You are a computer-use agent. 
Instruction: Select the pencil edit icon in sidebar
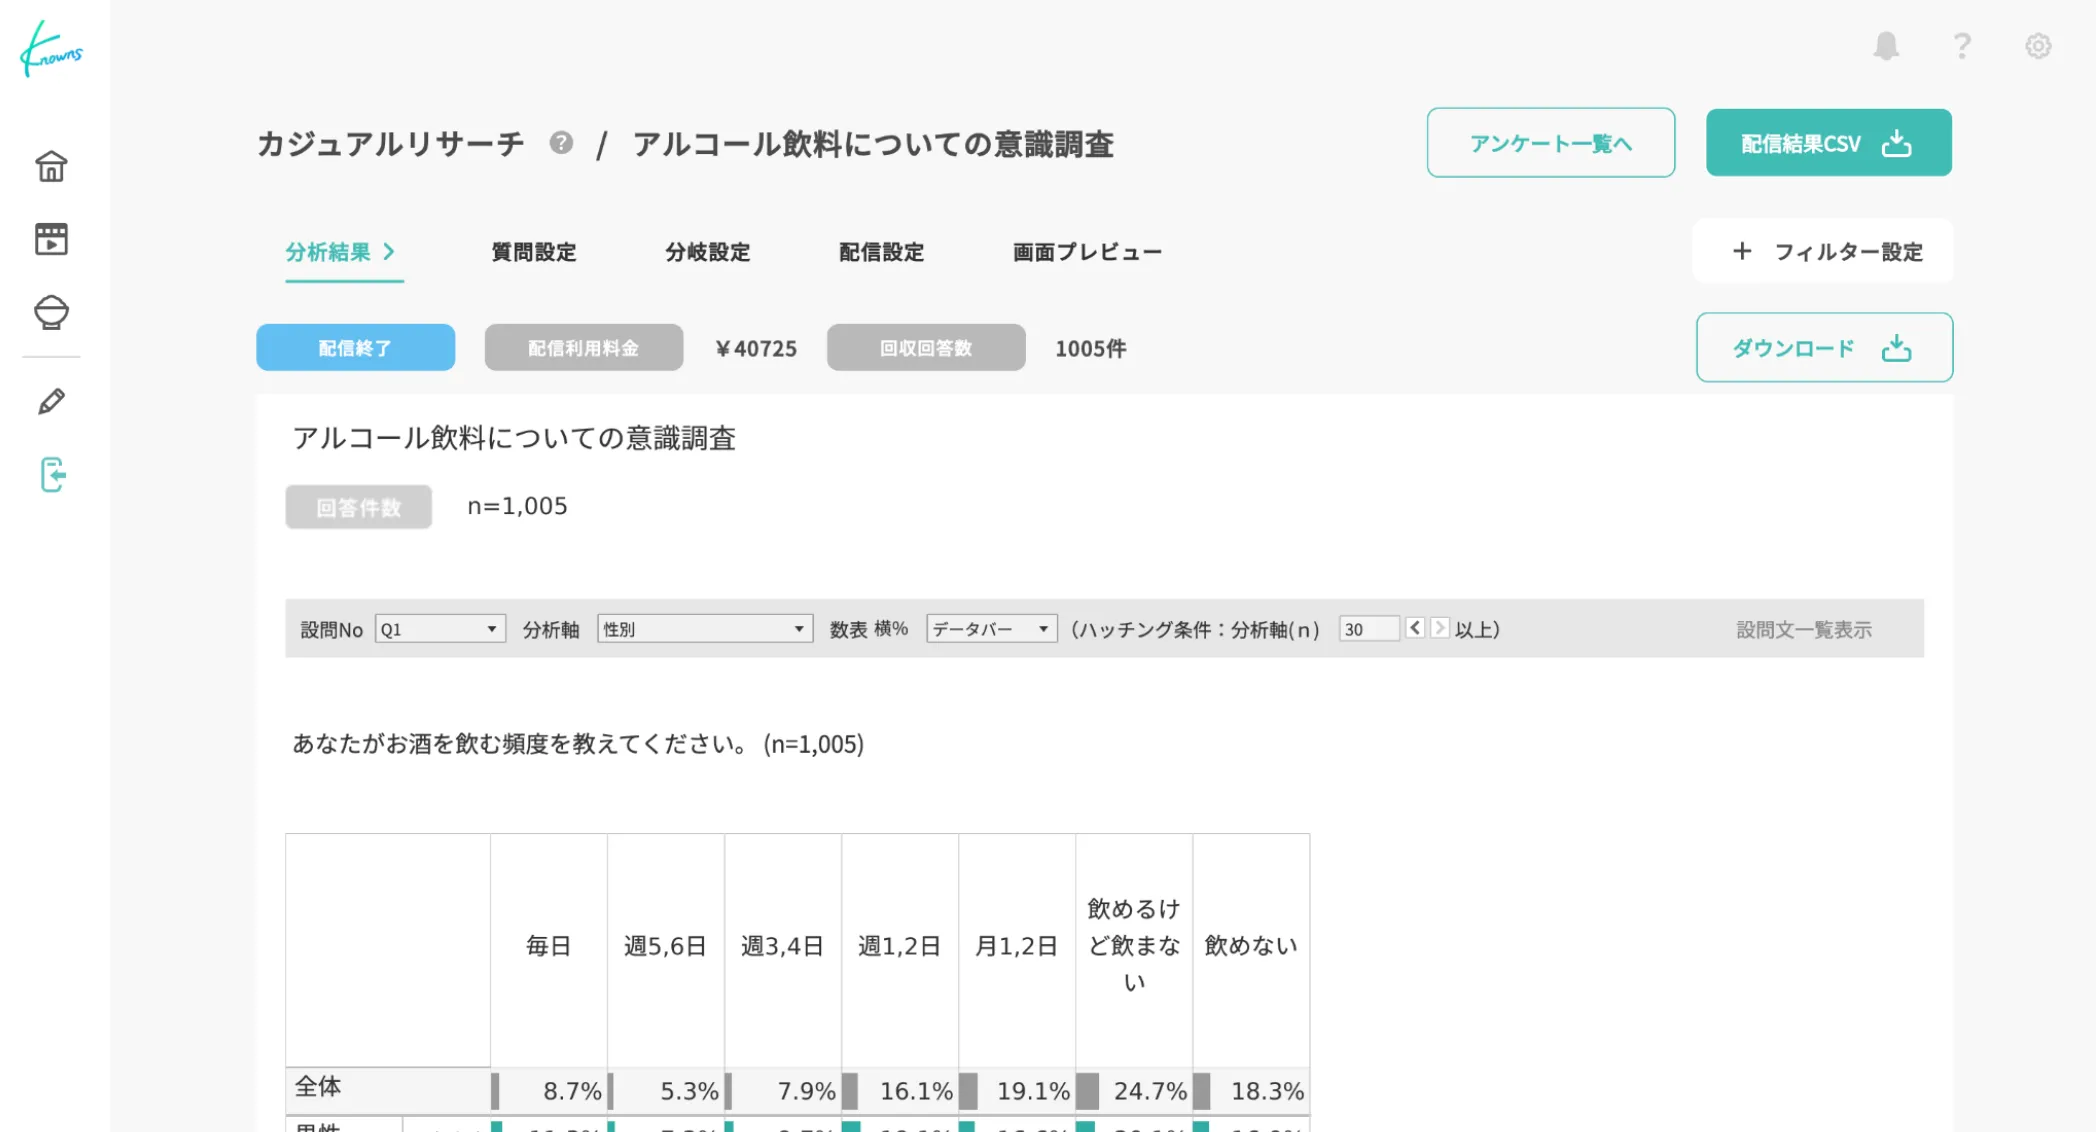(x=51, y=401)
